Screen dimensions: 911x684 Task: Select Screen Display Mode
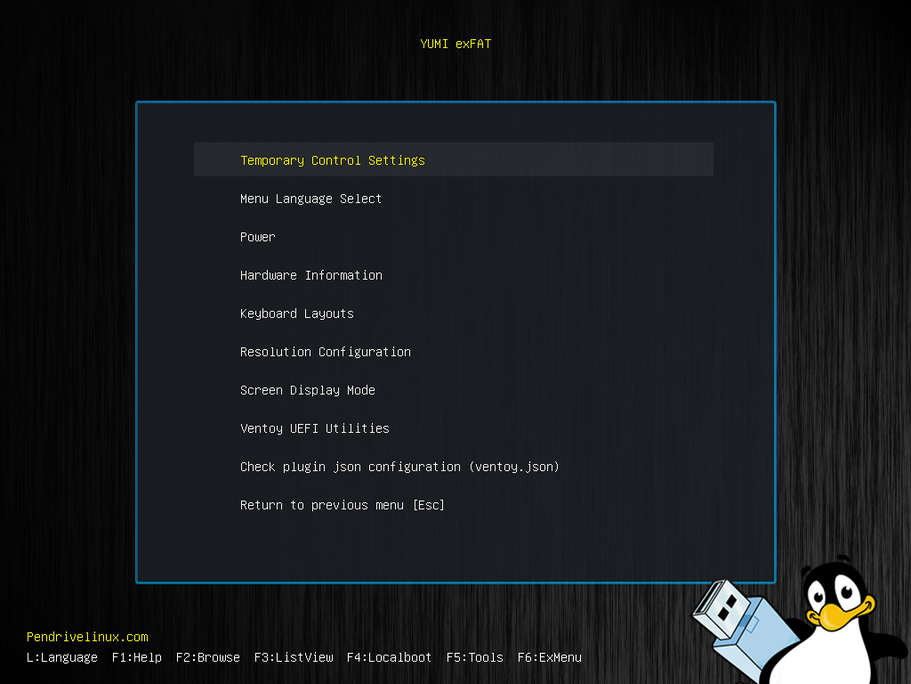[307, 391]
